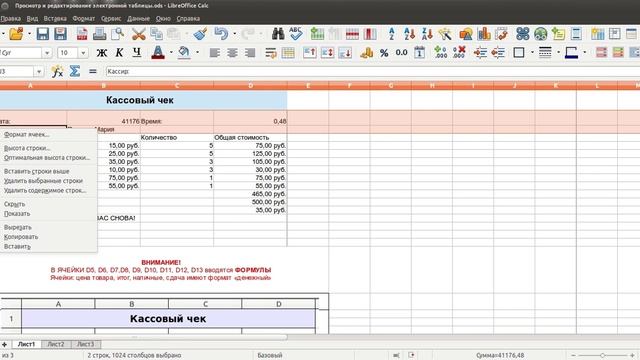The width and height of the screenshot is (640, 360).
Task: Click the Undo arrow icon
Action: pyautogui.click(x=221, y=33)
